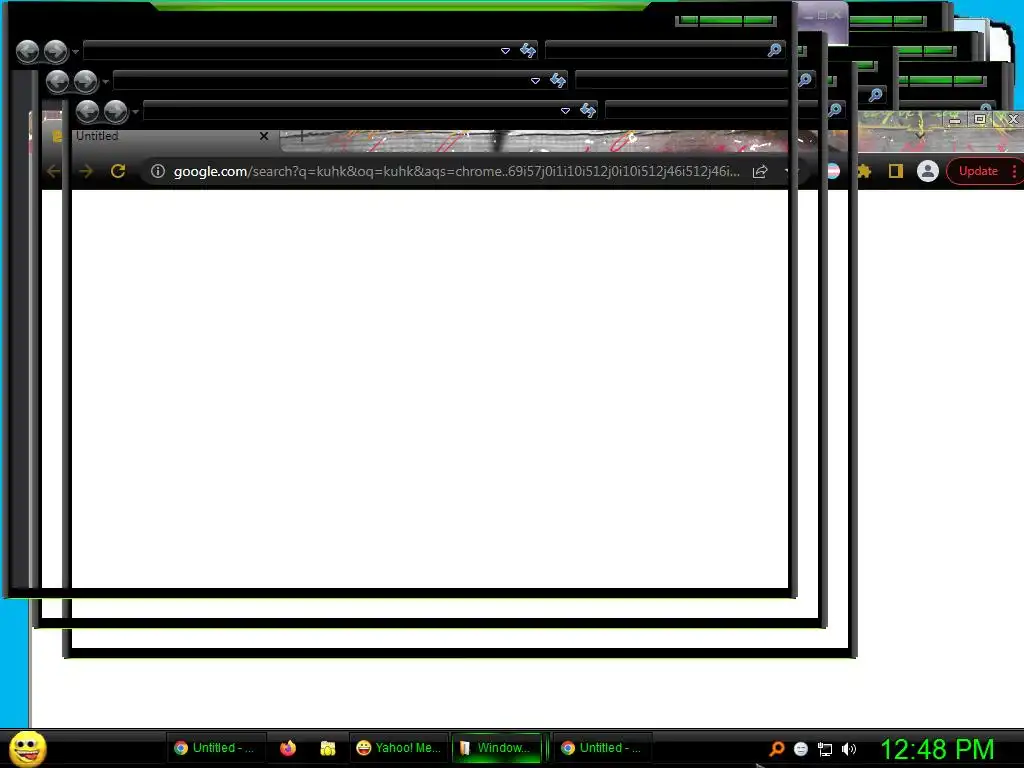Screen dimensions: 1024x768
Task: Click Chrome's forward arrow
Action: (x=86, y=171)
